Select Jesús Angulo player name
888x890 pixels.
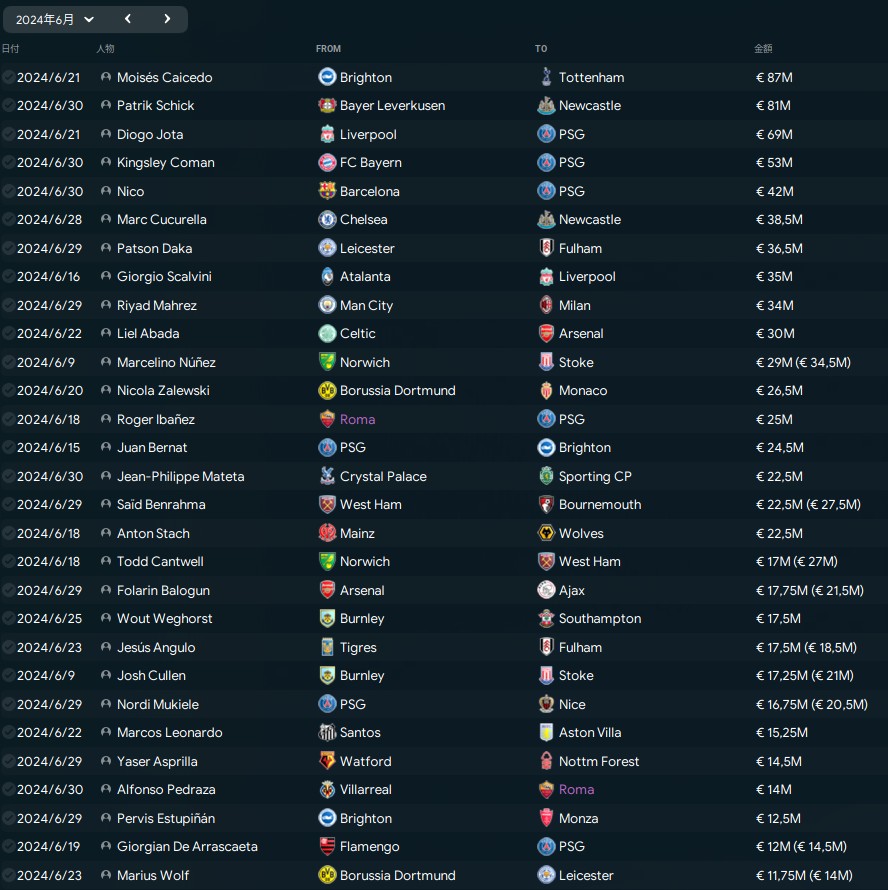156,647
